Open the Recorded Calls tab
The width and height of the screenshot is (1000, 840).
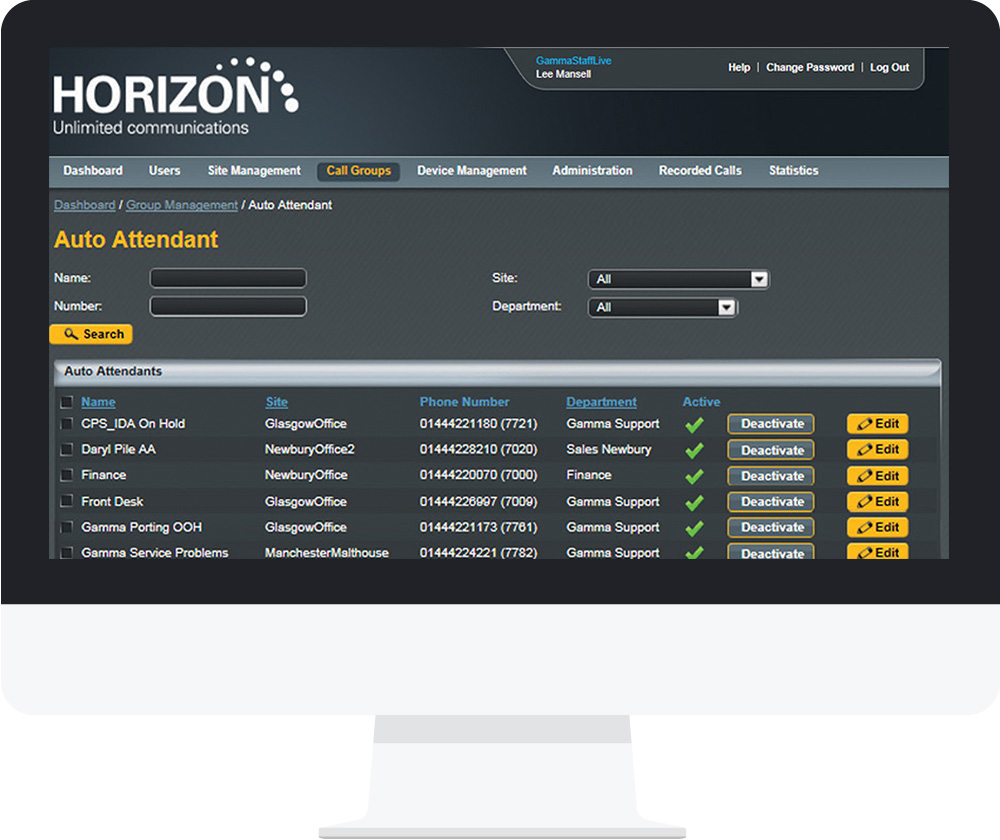[x=700, y=170]
